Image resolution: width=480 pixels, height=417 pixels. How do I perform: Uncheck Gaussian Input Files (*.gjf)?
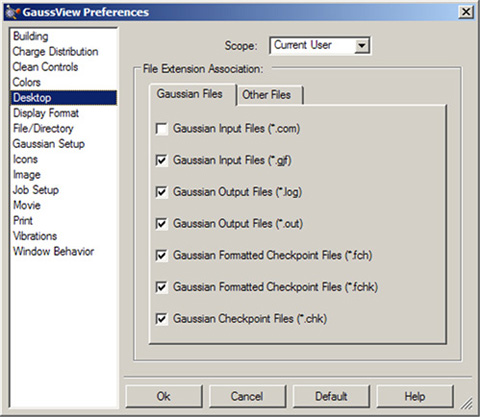(x=162, y=160)
